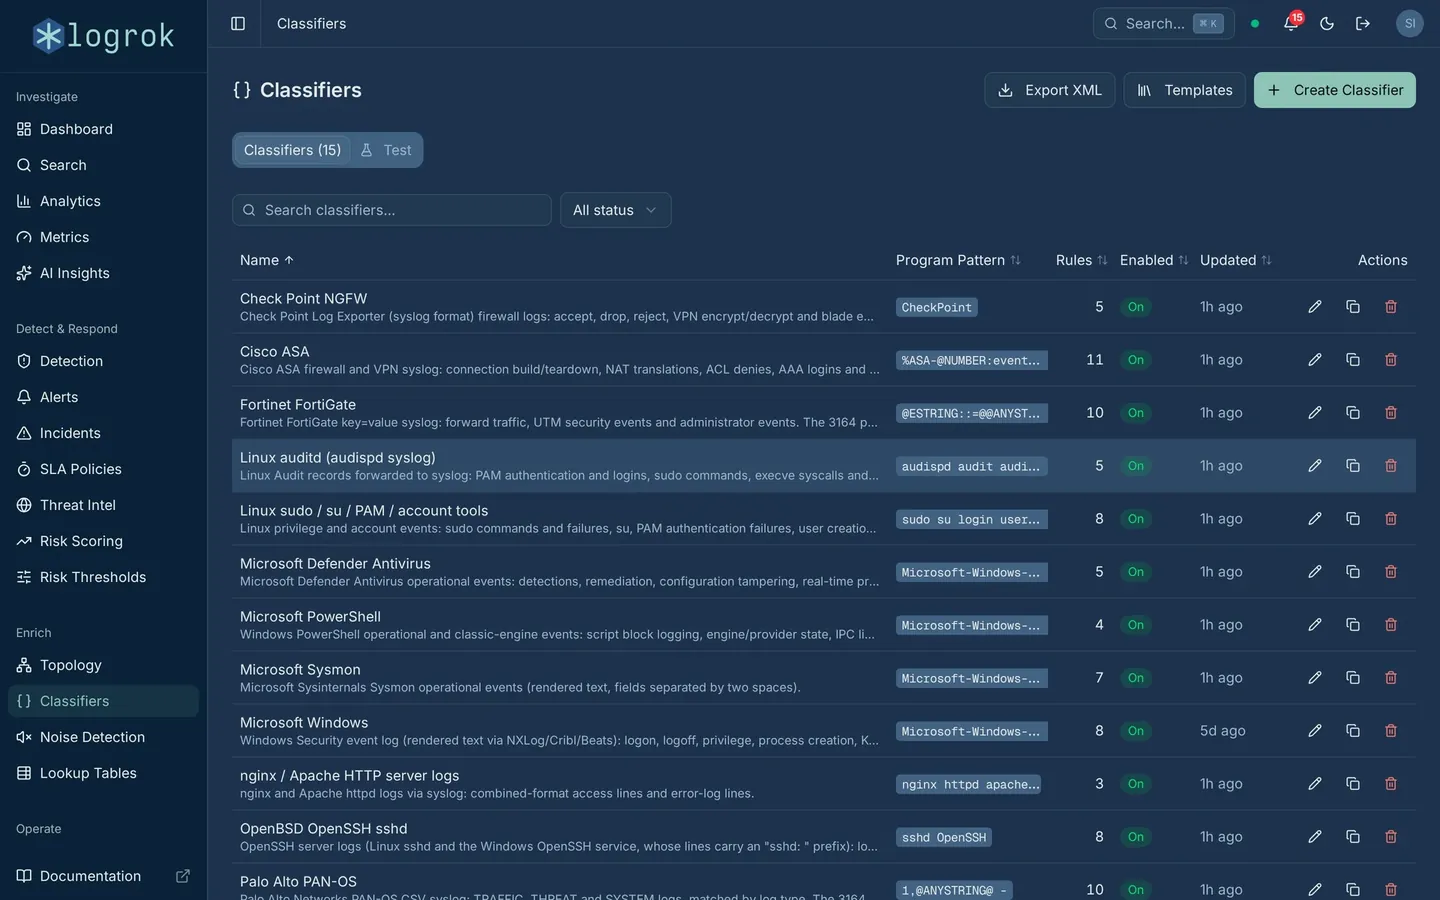Viewport: 1440px width, 900px height.
Task: Export classifiers with Export XML
Action: tap(1050, 90)
